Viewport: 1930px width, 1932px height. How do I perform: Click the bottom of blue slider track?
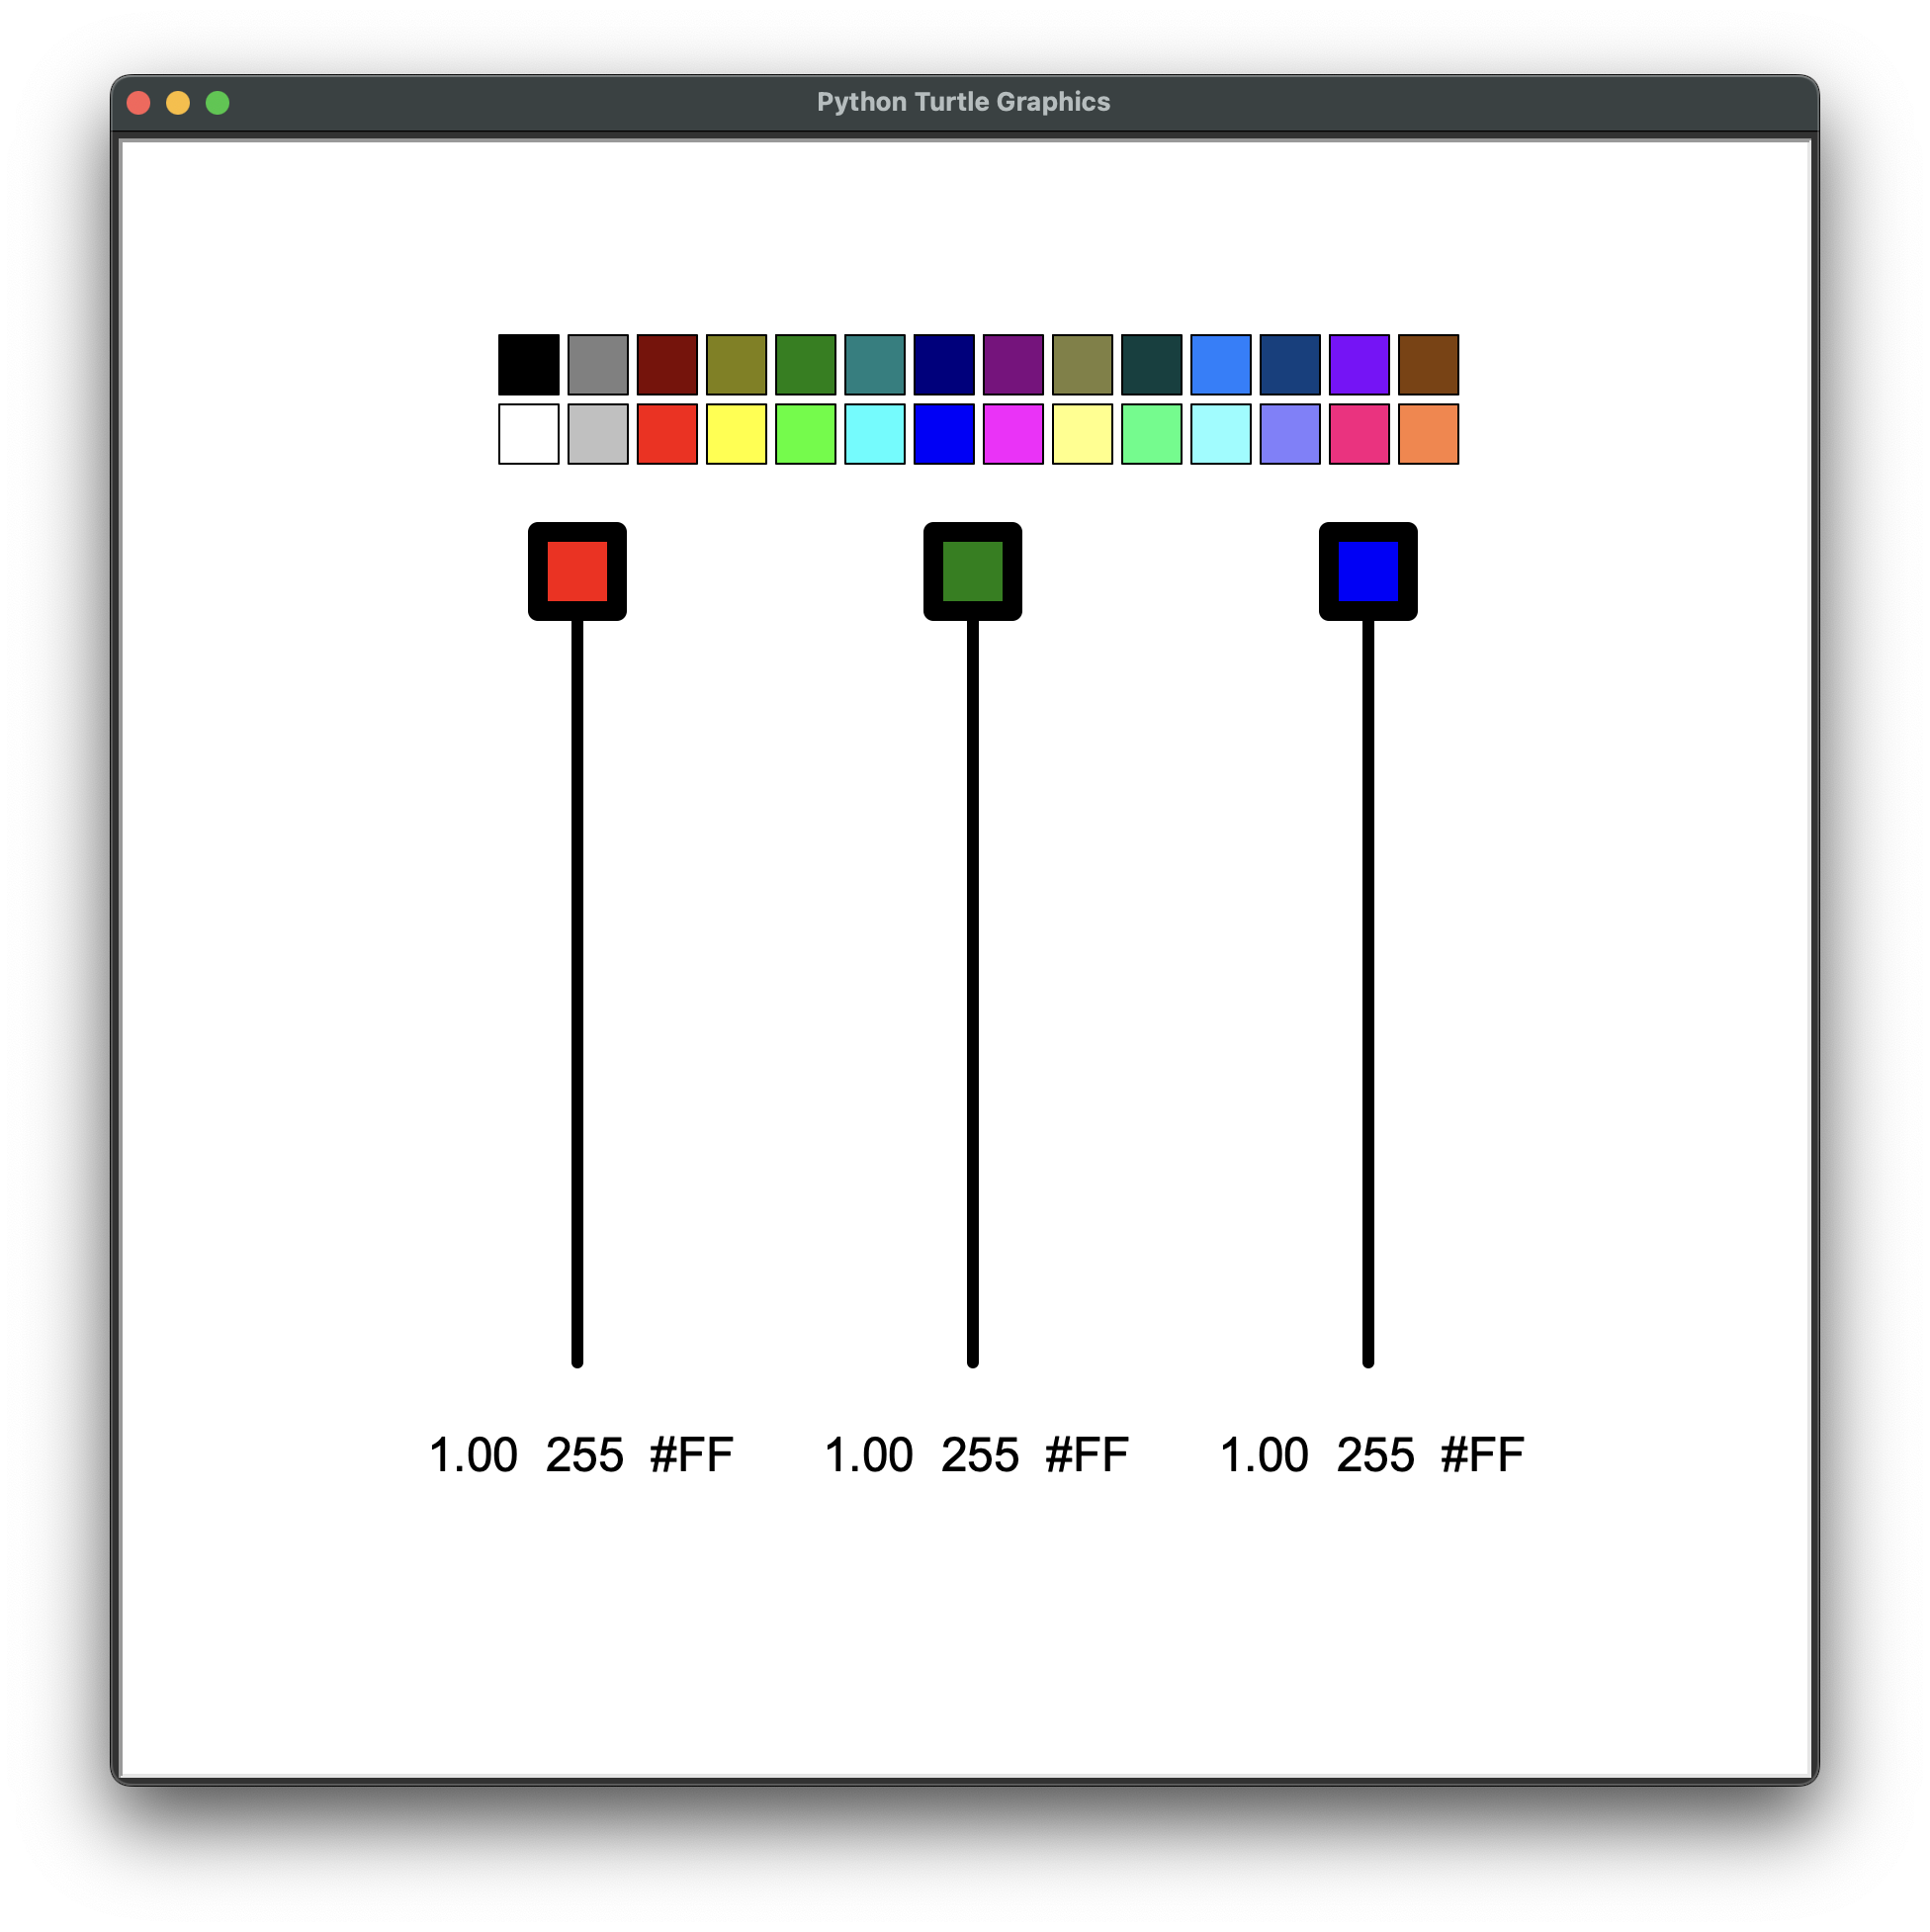click(1368, 1358)
